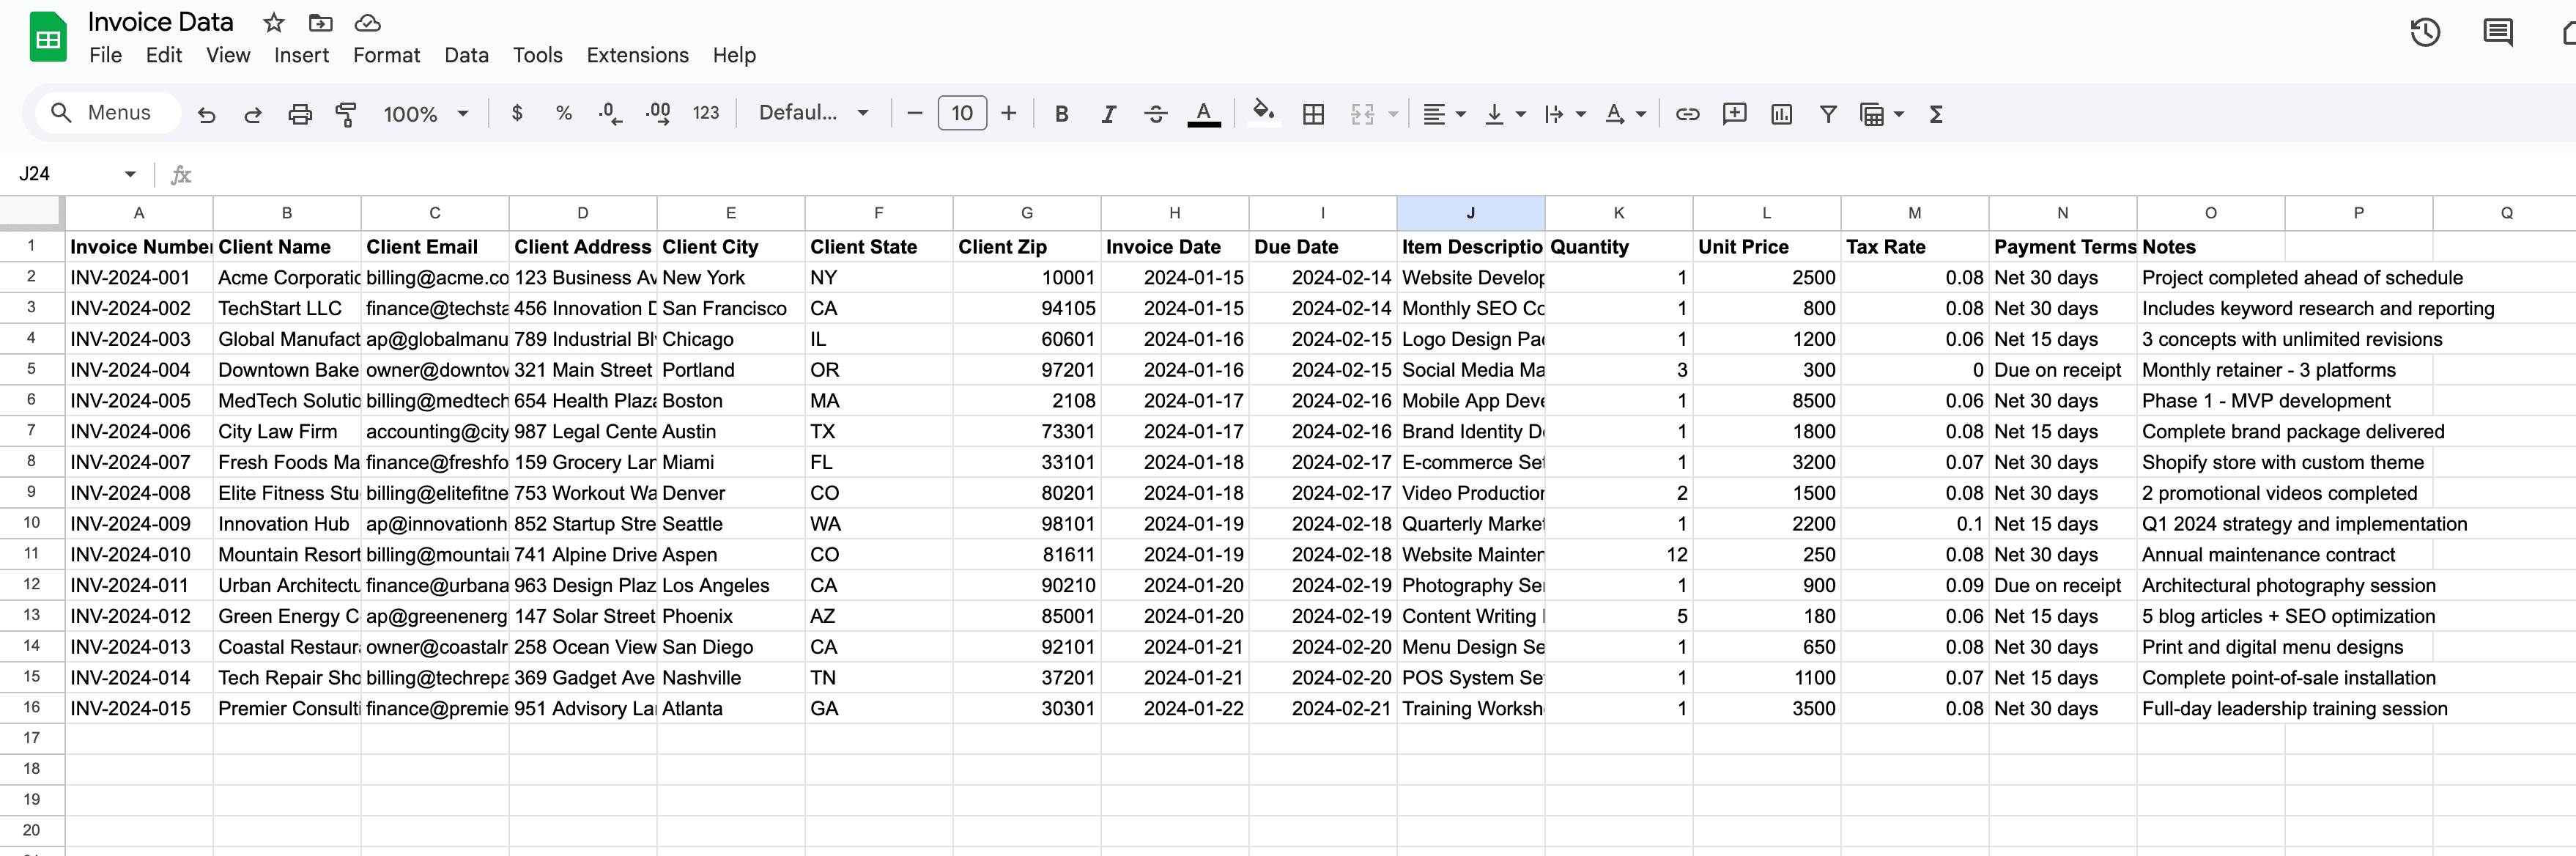Click the increase font size plus button
The width and height of the screenshot is (2576, 856).
1008,113
